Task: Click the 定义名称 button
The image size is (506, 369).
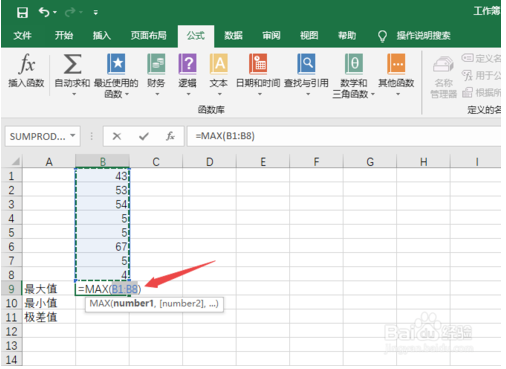Action: 481,58
